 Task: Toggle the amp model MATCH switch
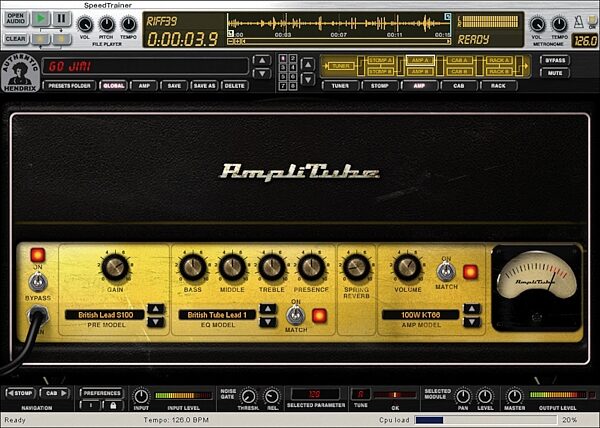446,272
